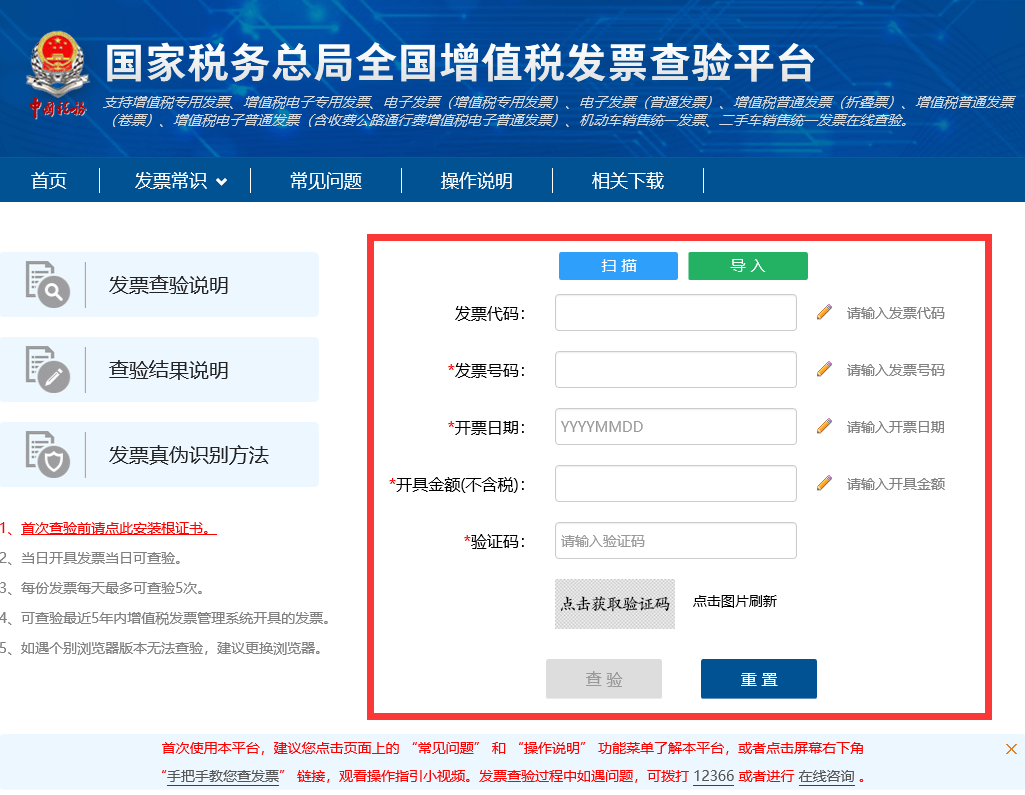Click the 验证码 field label
This screenshot has width=1025, height=795.
pos(495,542)
